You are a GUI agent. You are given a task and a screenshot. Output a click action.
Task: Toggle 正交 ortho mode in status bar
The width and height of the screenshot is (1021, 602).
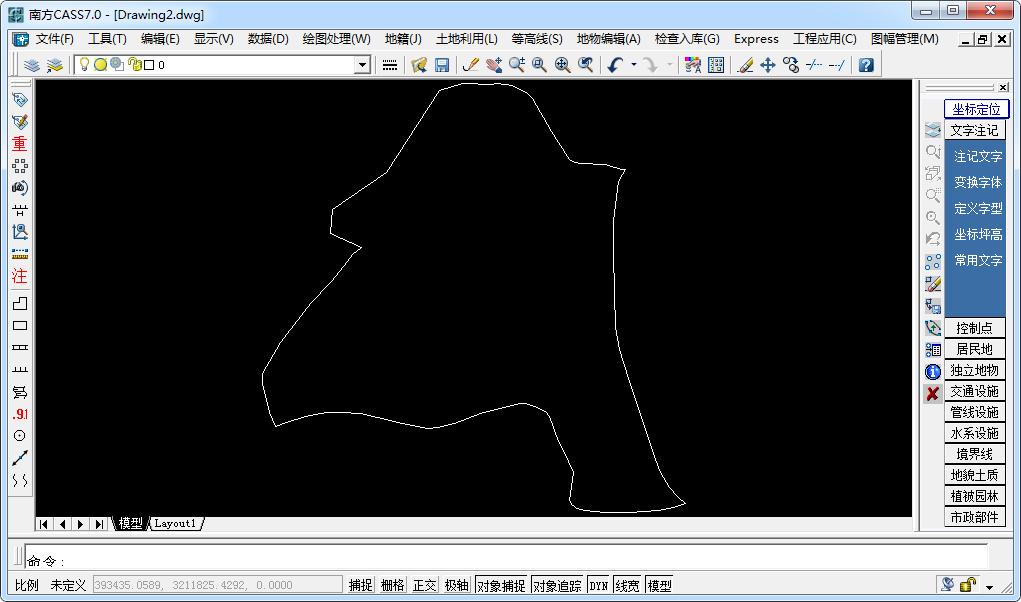(x=424, y=585)
